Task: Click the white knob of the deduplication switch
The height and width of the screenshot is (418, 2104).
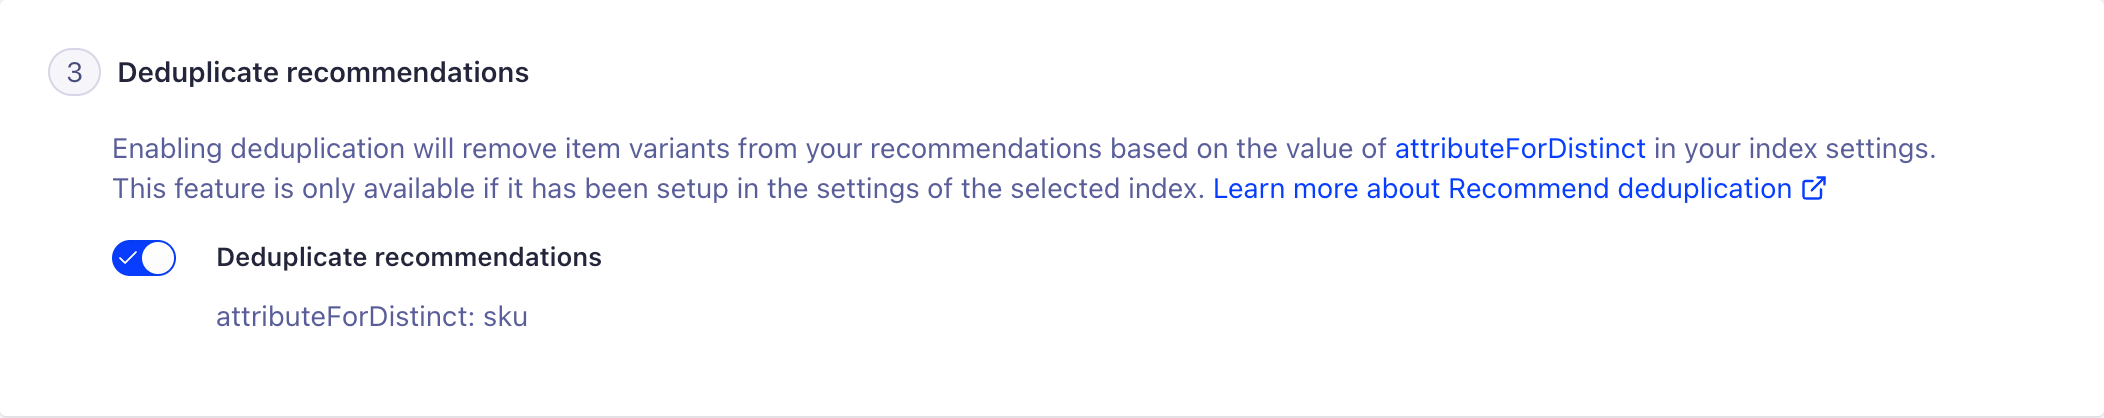Action: (x=158, y=258)
